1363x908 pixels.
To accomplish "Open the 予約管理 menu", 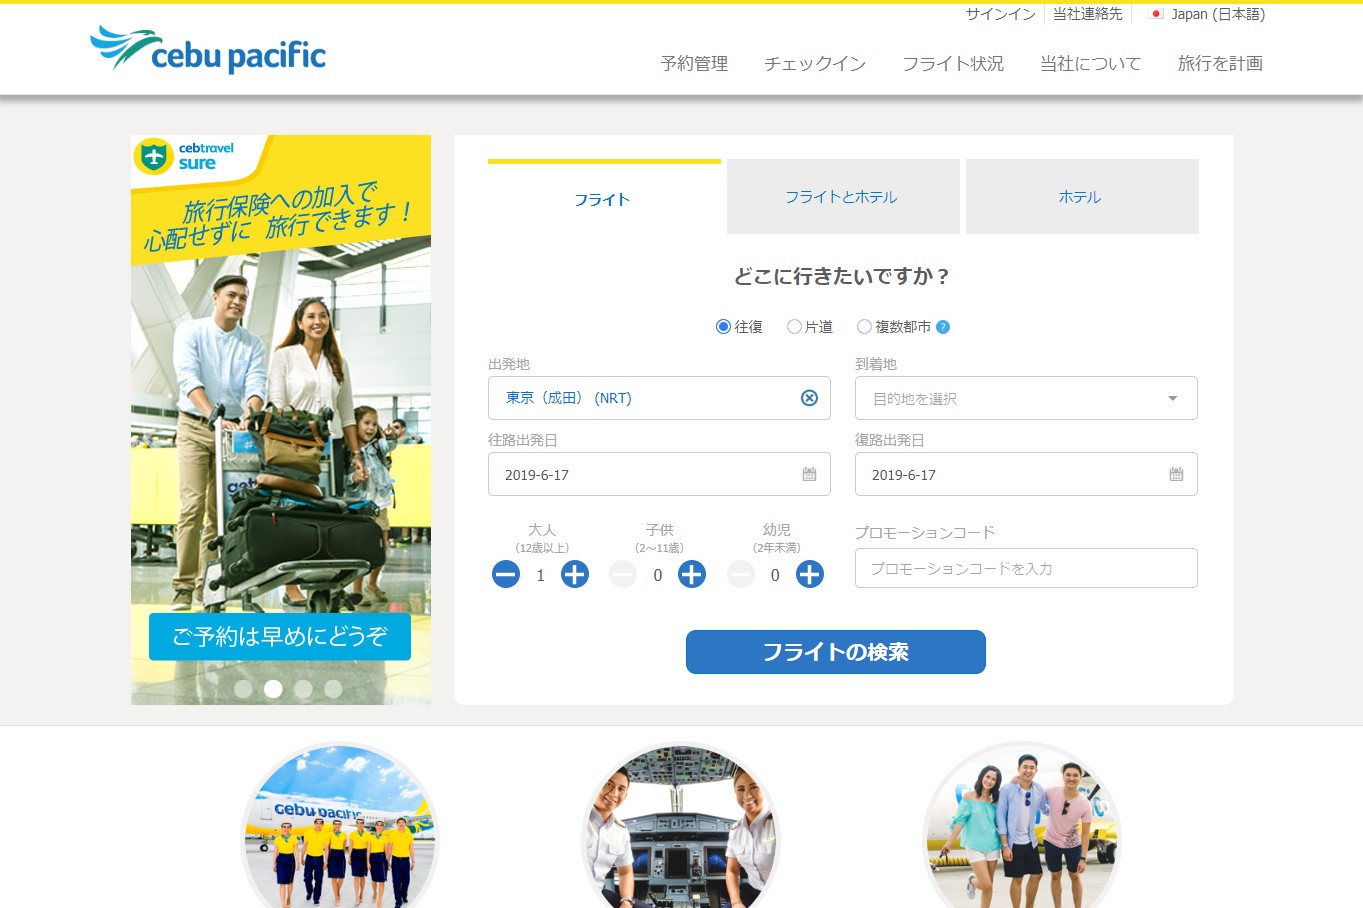I will click(694, 63).
